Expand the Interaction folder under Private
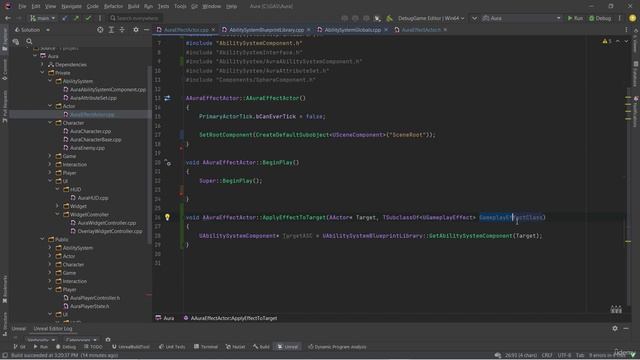This screenshot has height=360, width=640. (50, 164)
